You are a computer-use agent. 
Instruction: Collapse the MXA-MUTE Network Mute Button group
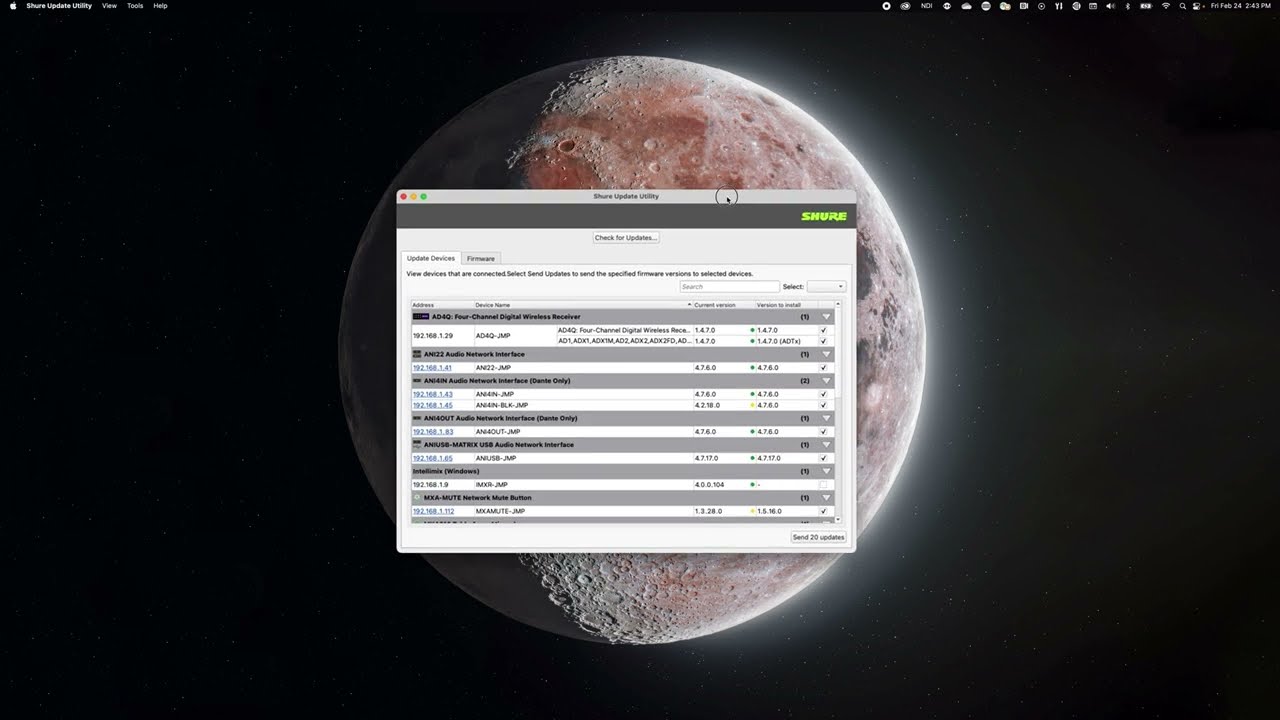826,497
